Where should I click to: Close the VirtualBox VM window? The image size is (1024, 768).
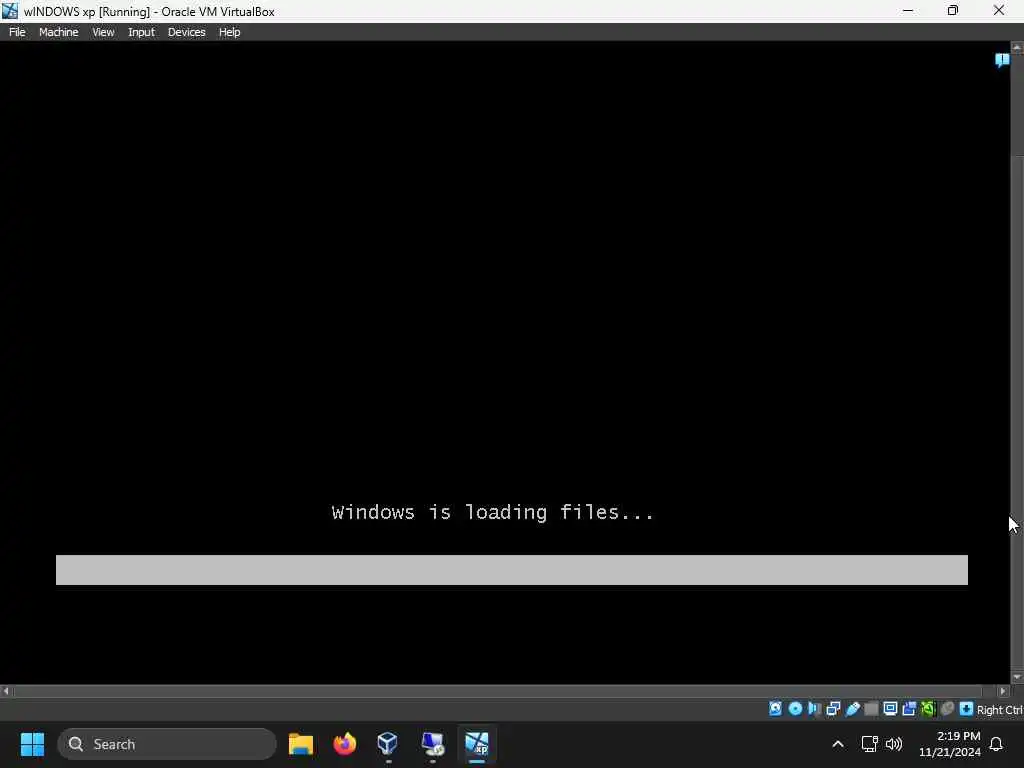[999, 11]
